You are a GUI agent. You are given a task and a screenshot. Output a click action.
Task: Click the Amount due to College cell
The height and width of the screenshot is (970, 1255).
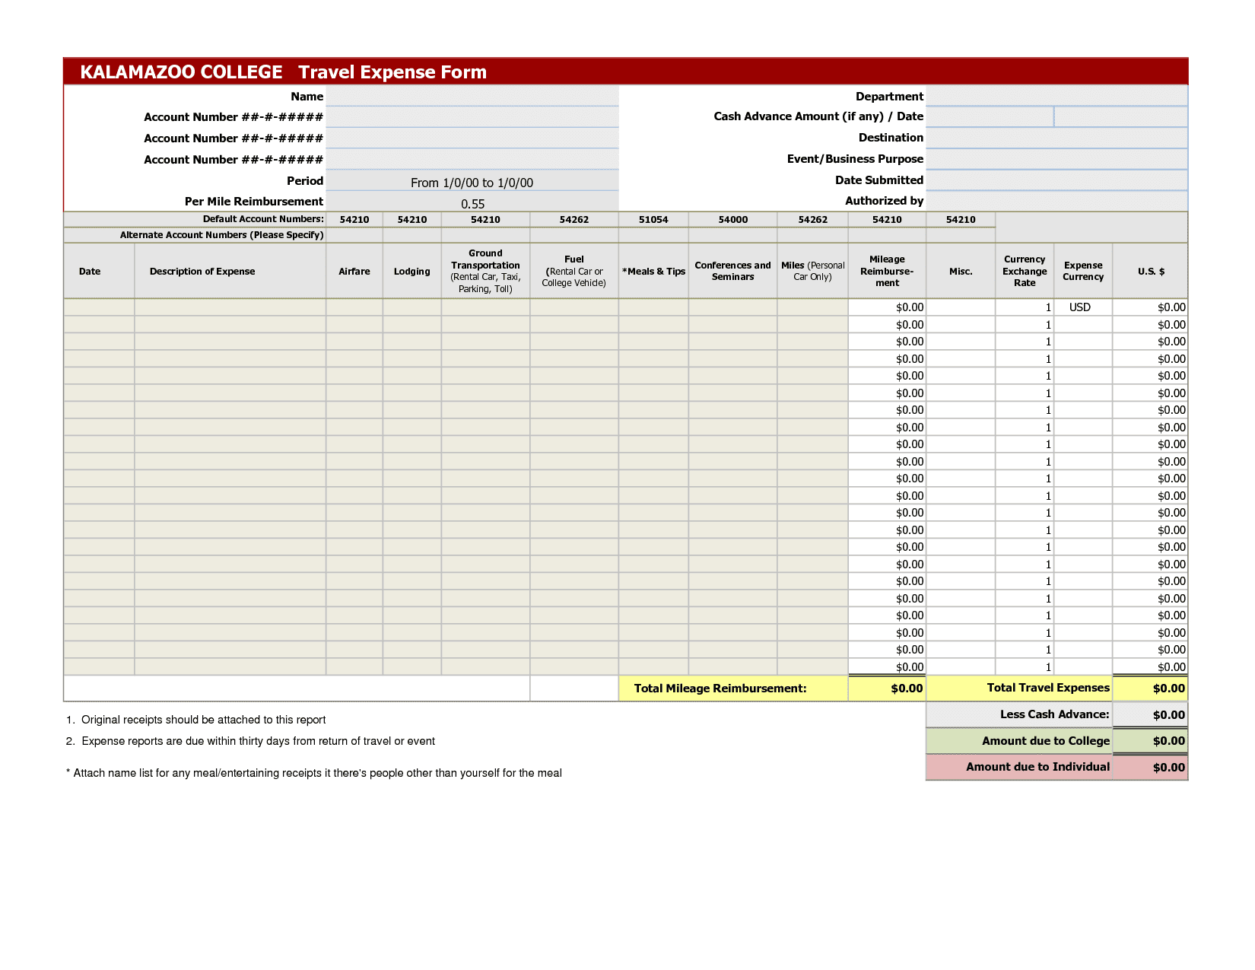(1149, 741)
